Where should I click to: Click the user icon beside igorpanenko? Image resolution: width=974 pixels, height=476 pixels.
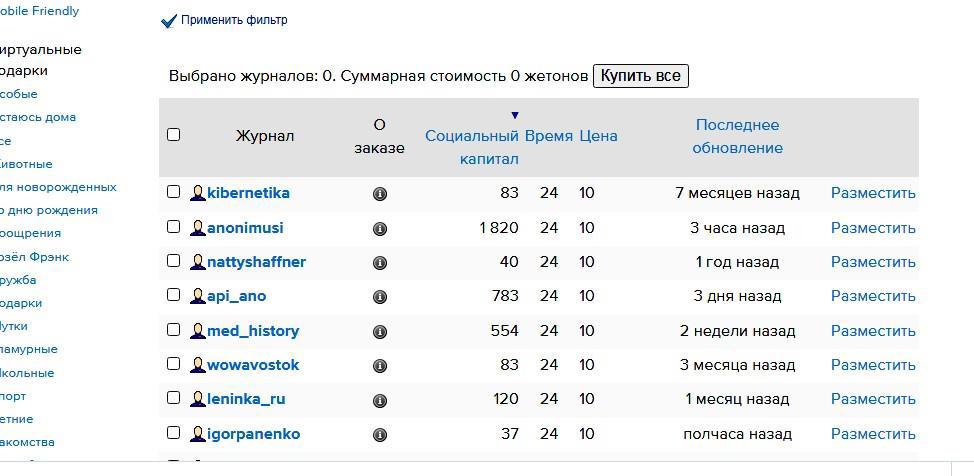198,434
